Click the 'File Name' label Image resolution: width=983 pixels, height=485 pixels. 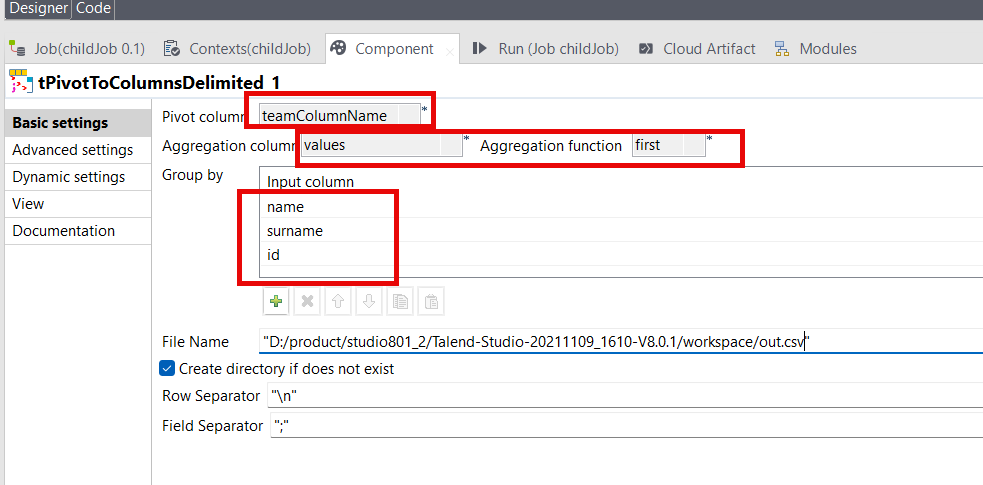click(x=195, y=342)
